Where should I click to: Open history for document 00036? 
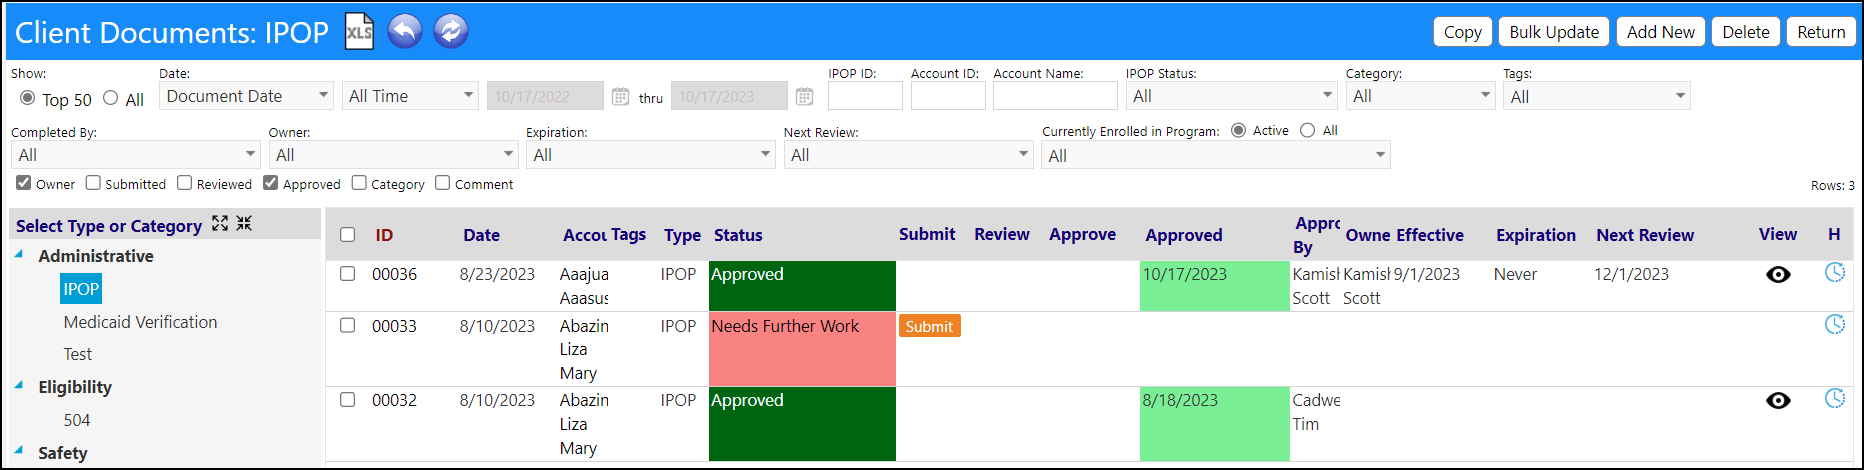click(x=1834, y=272)
